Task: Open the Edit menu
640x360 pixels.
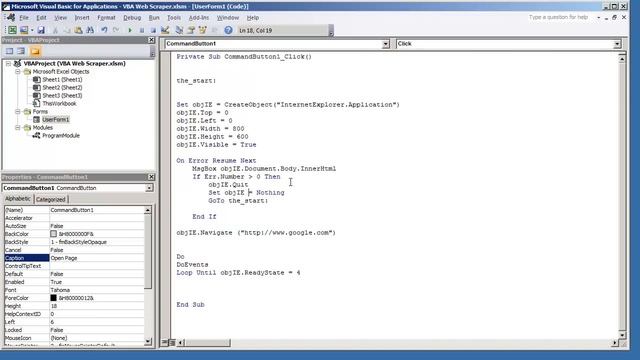Action: [x=41, y=18]
